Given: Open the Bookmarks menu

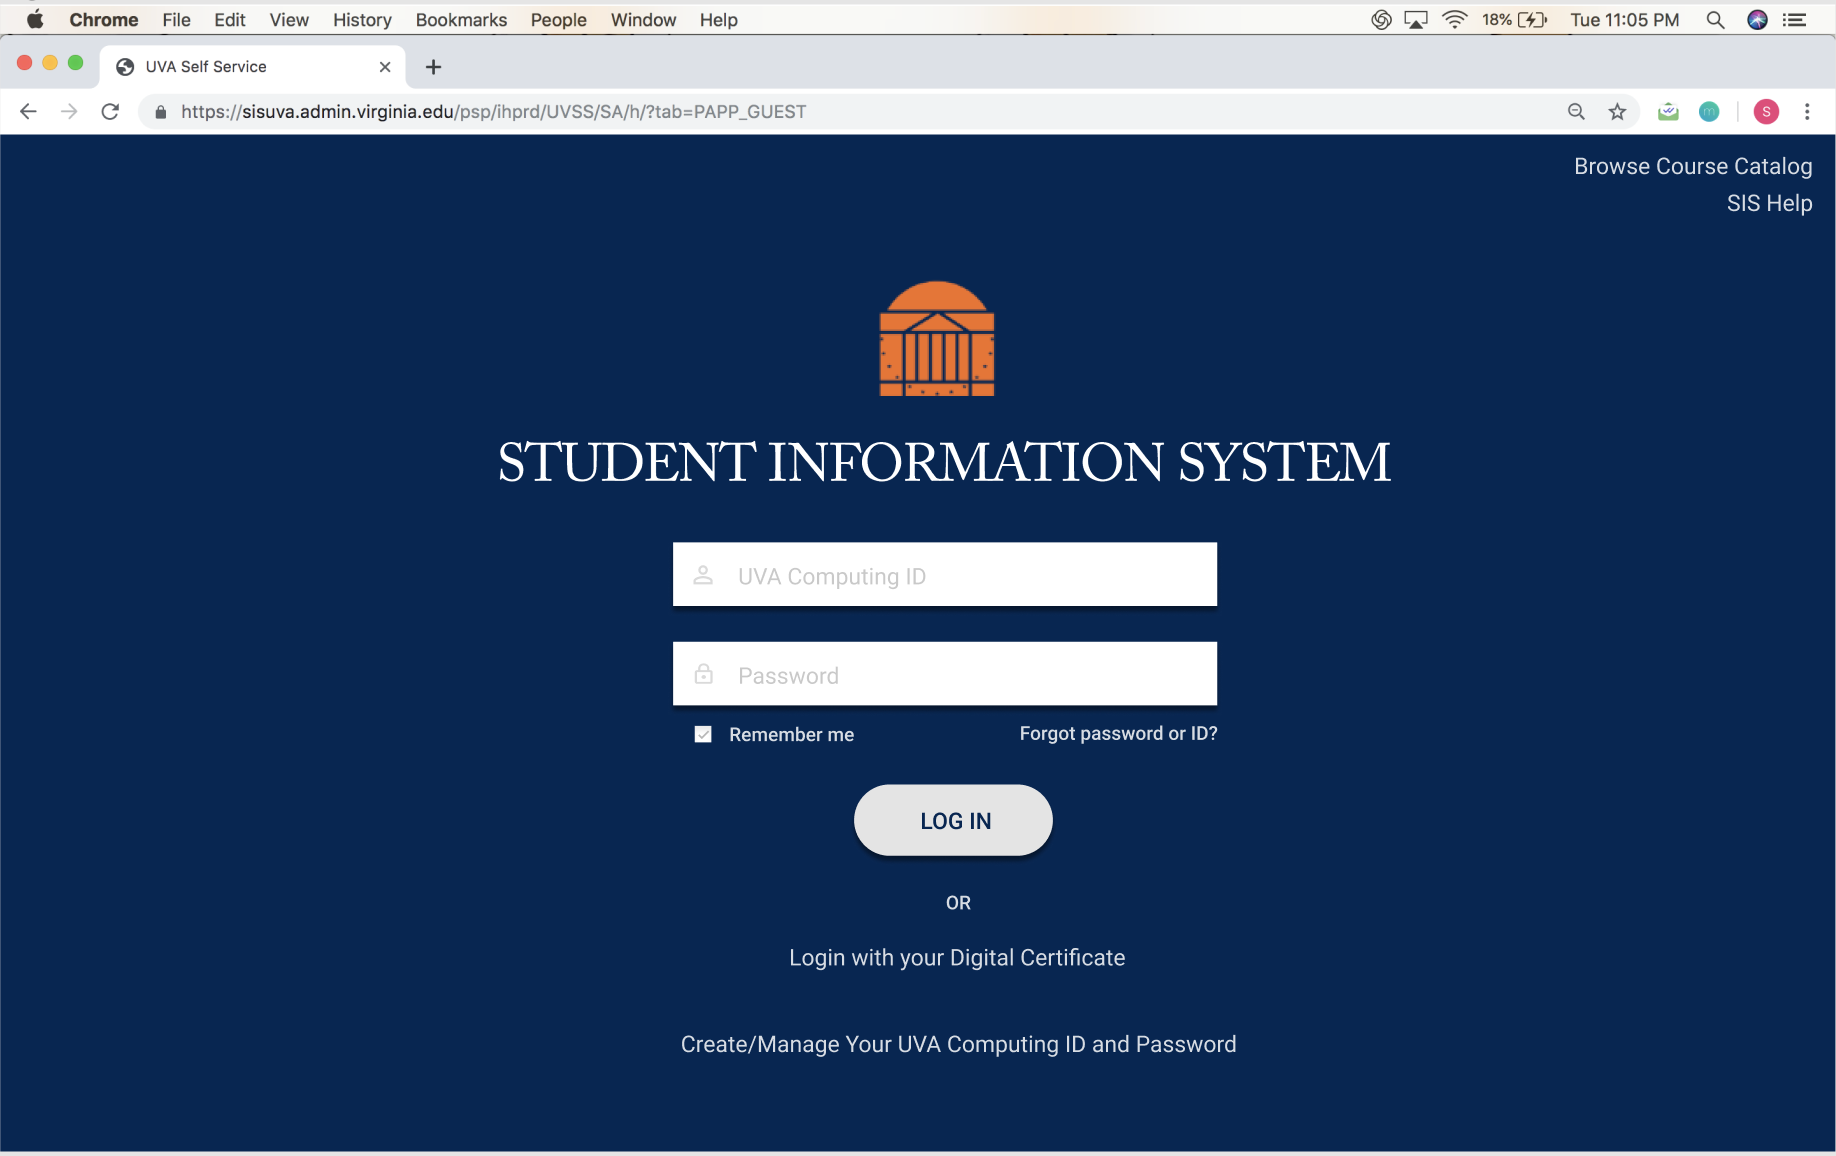Looking at the screenshot, I should pos(461,20).
